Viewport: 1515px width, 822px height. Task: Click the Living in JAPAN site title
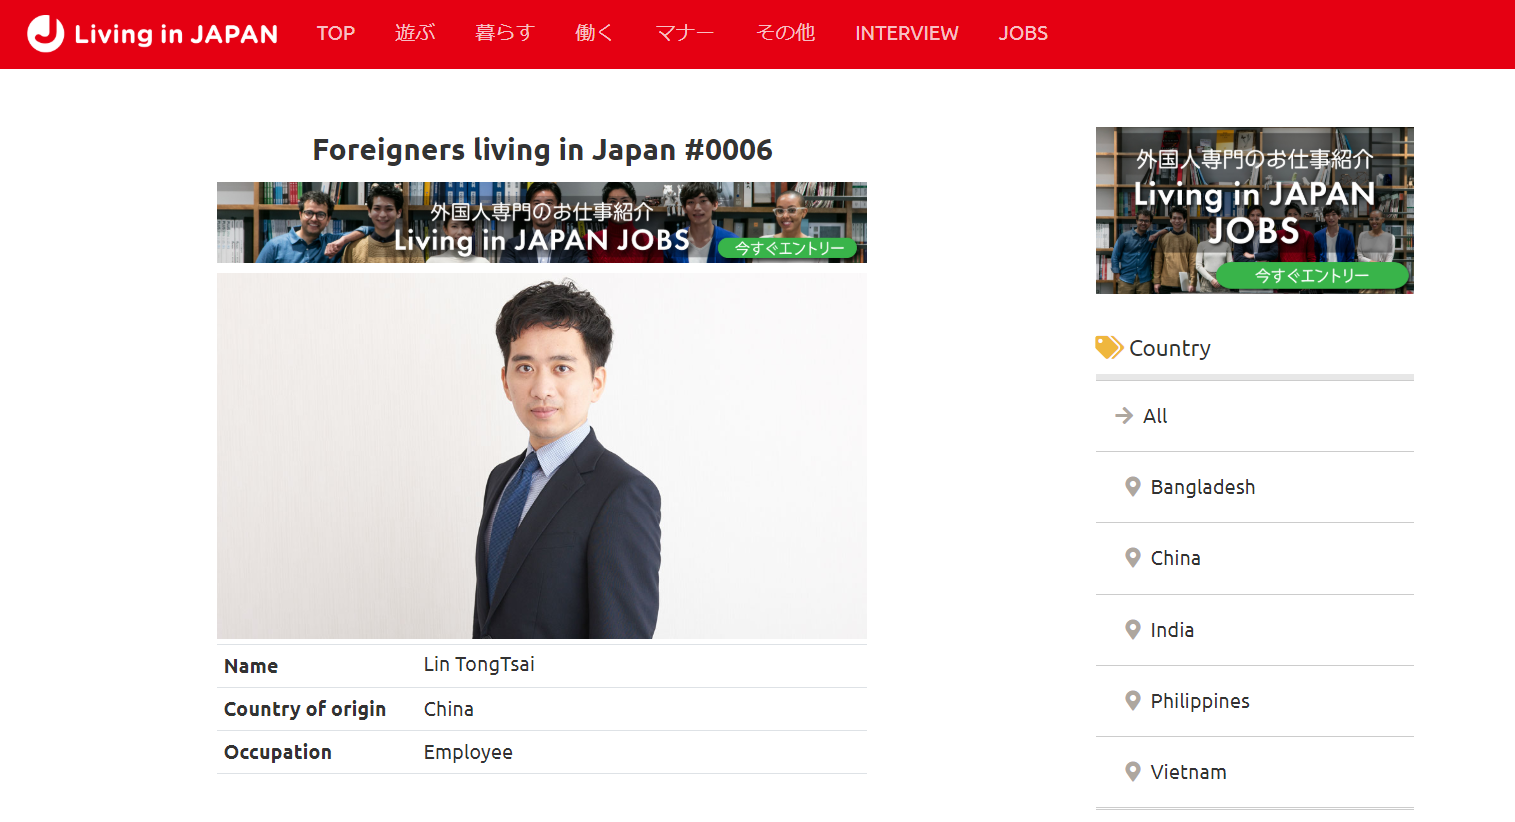click(x=176, y=34)
